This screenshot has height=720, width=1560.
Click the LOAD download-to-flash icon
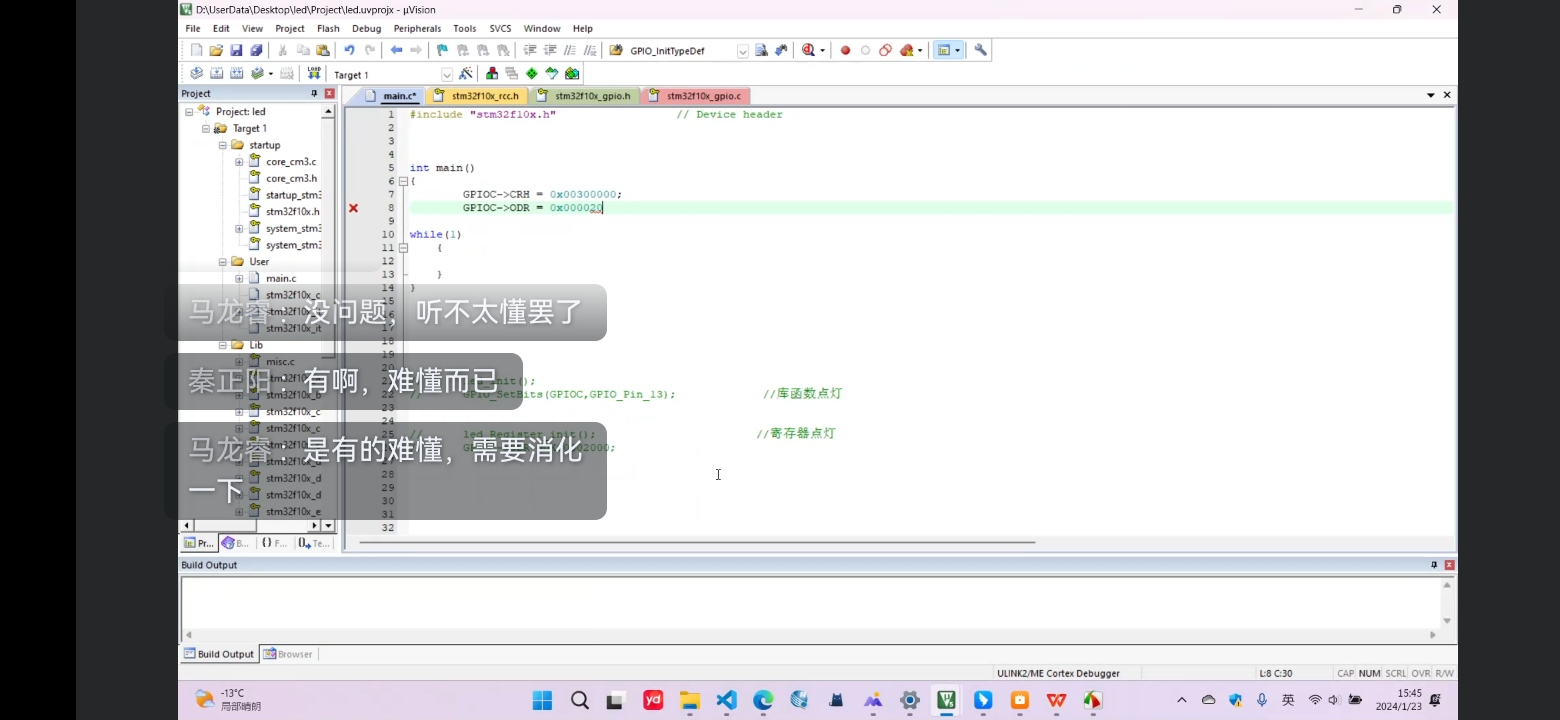pos(314,74)
